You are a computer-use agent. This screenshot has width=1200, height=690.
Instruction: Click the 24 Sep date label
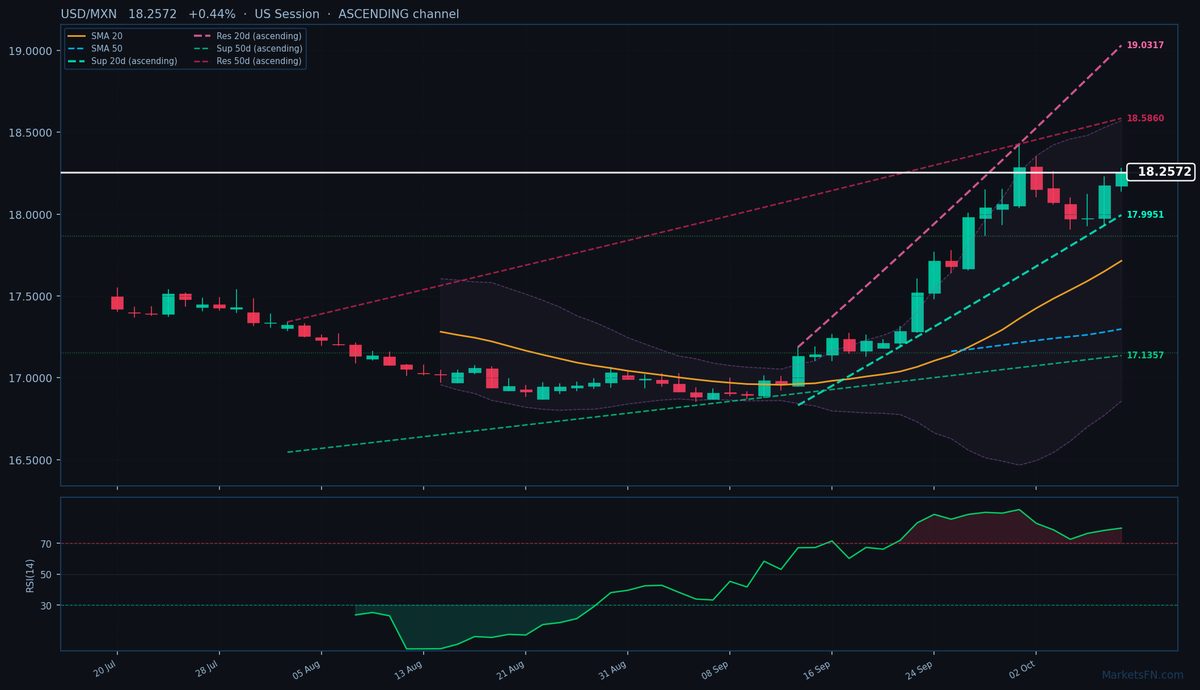[919, 667]
